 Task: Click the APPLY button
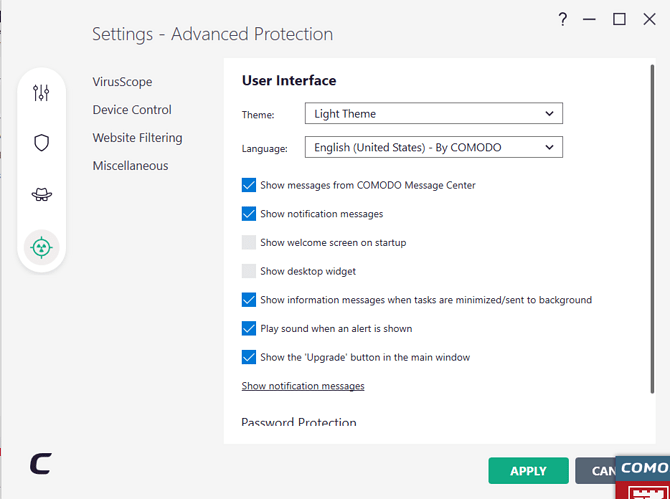pyautogui.click(x=529, y=471)
